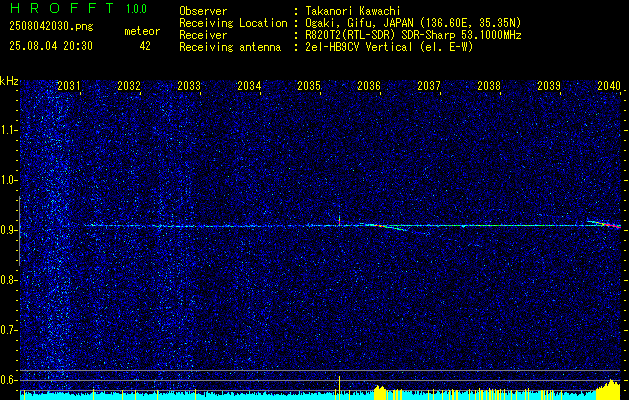Click the 2034 time axis marker

pyautogui.click(x=249, y=85)
